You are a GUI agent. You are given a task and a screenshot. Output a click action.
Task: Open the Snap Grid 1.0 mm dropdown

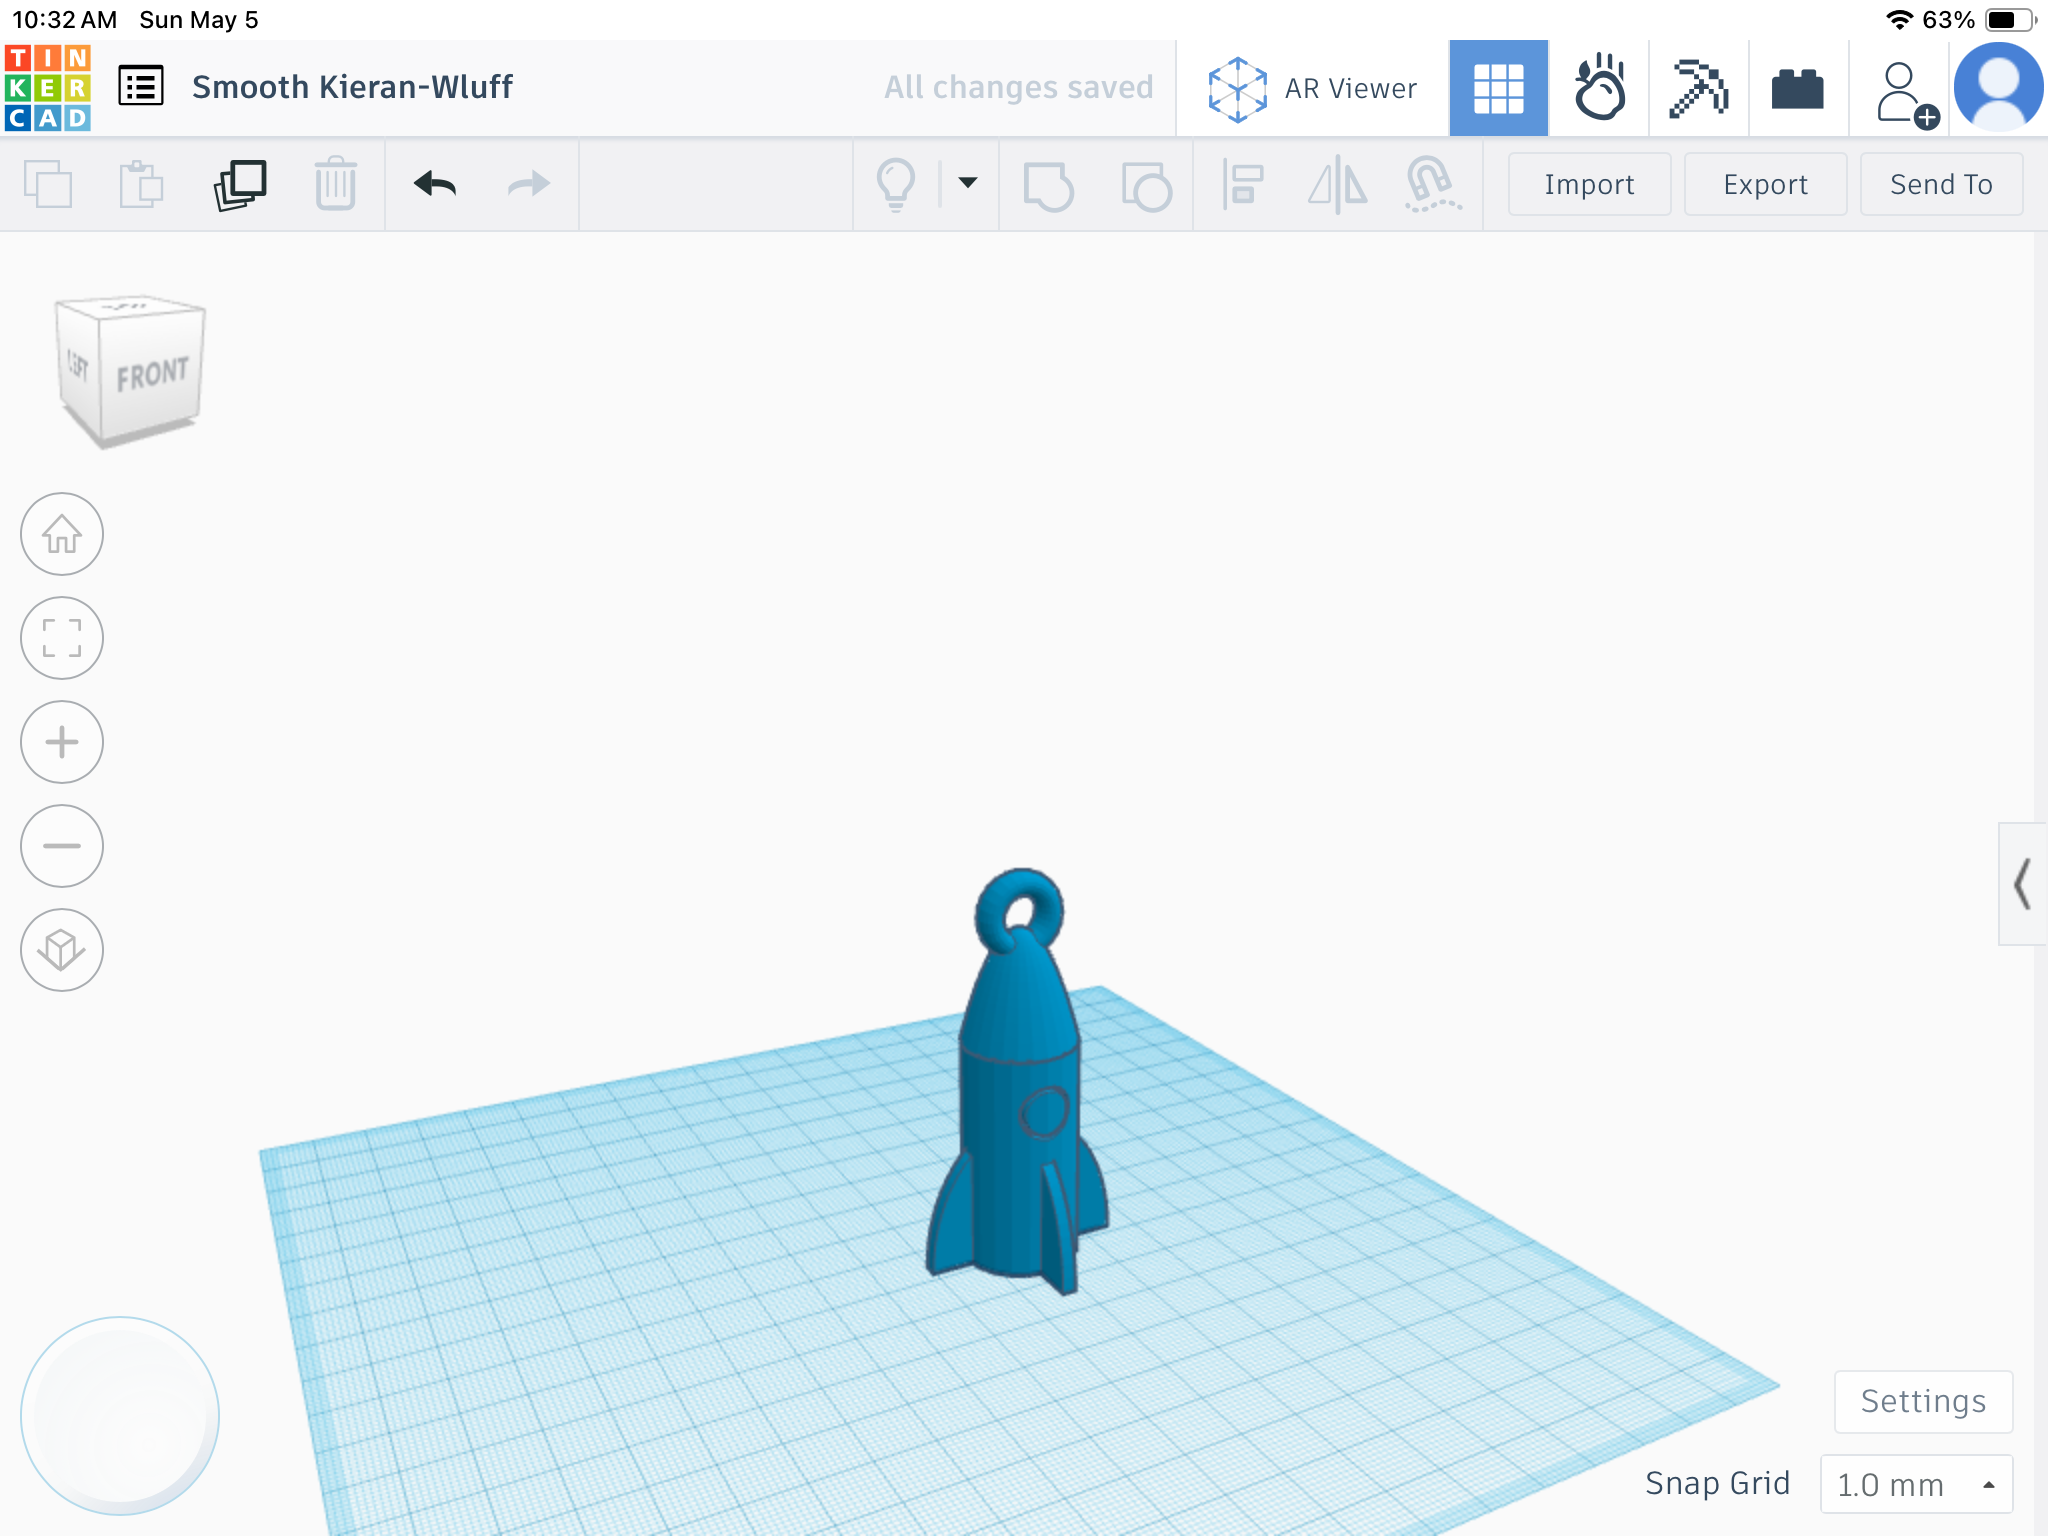pyautogui.click(x=1916, y=1484)
